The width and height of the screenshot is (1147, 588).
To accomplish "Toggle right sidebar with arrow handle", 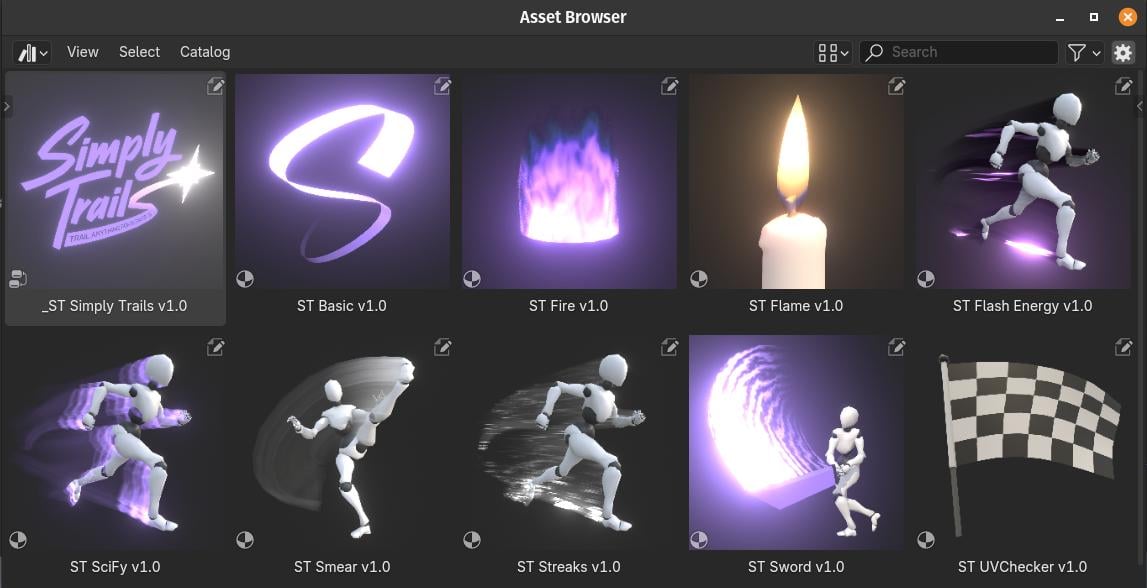I will coord(1140,107).
